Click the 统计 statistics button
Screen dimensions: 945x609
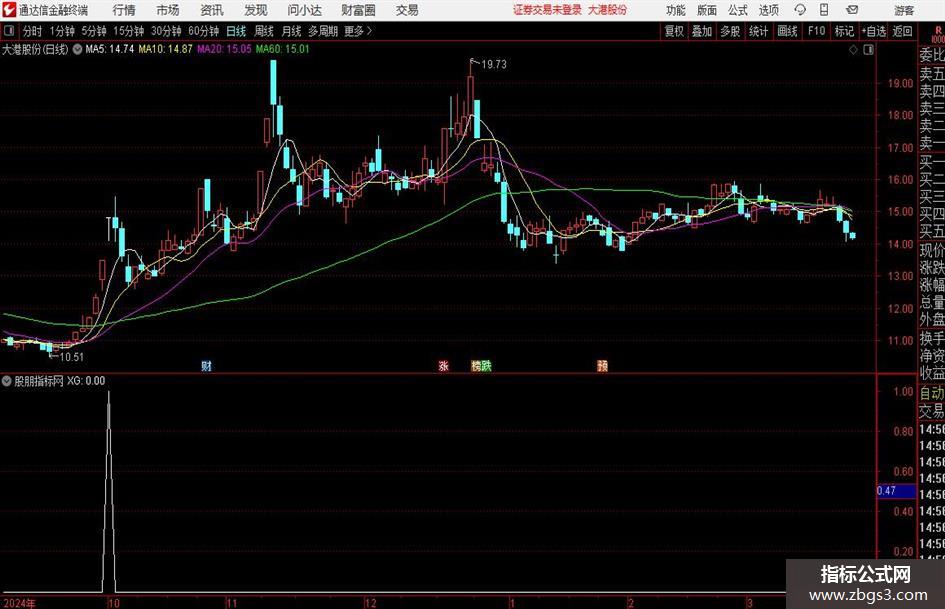pos(758,31)
